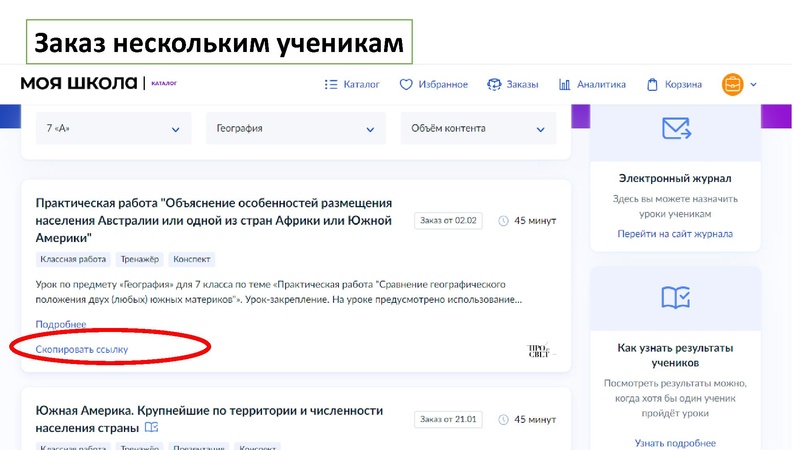This screenshot has width=800, height=450.
Task: Click the Заказ от 21.01 badge
Action: 448,419
